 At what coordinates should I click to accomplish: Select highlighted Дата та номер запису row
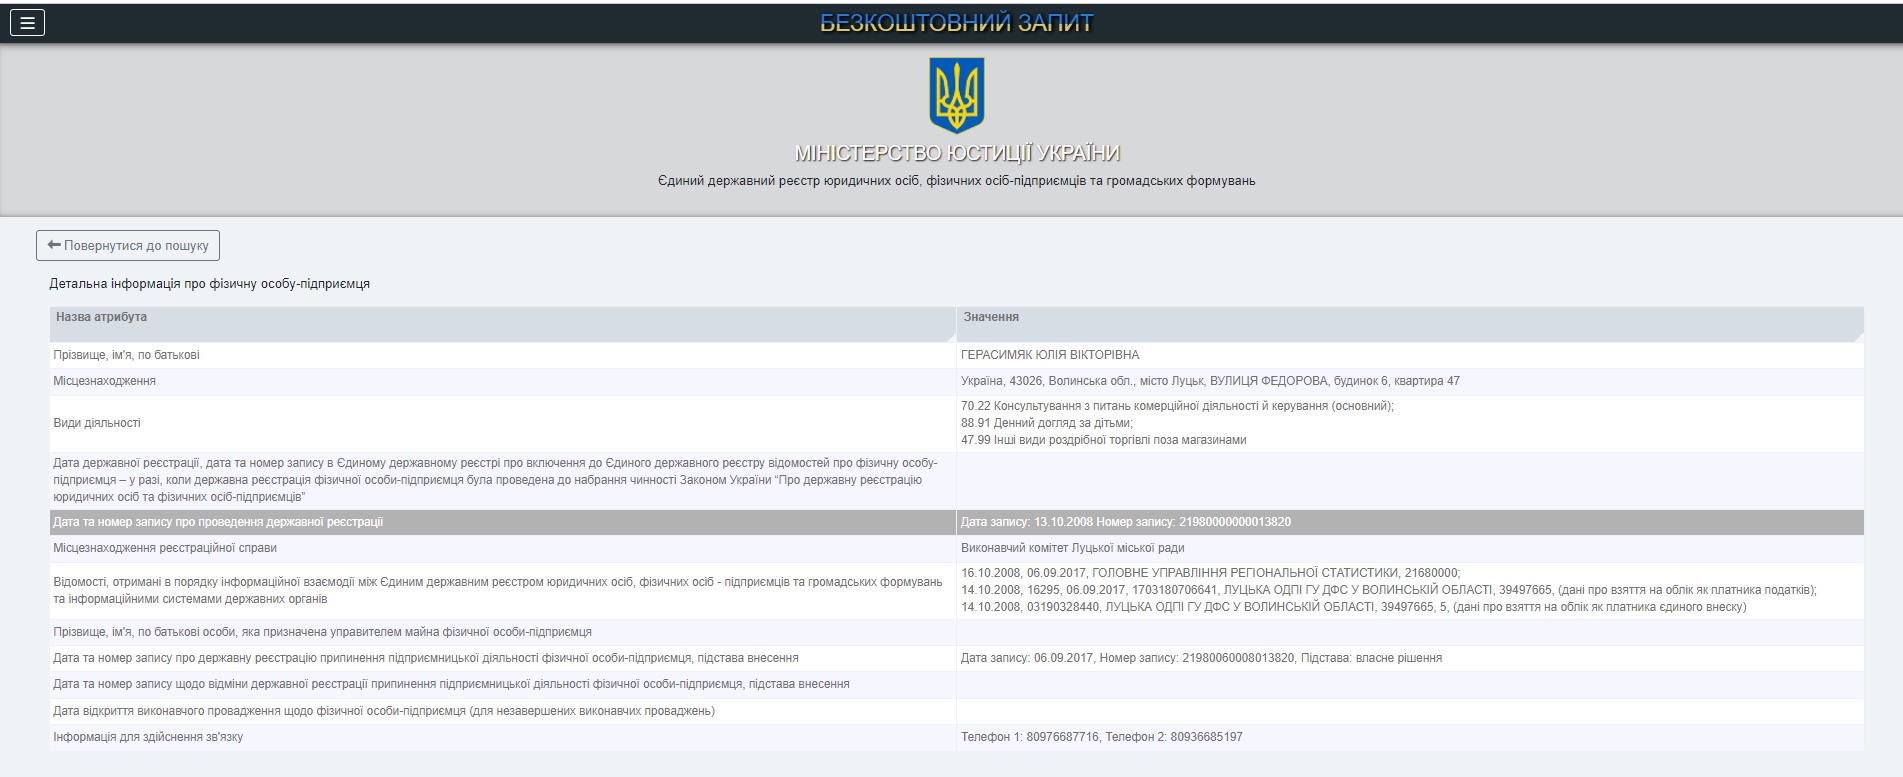coord(218,522)
